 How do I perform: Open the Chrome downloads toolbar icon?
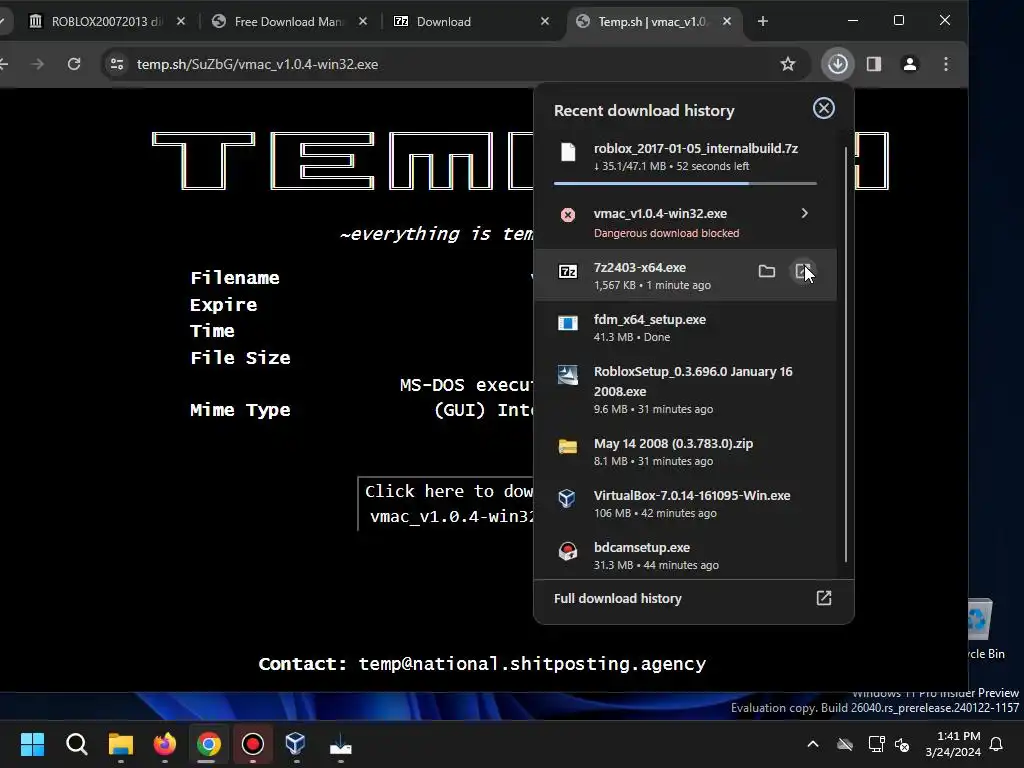838,64
